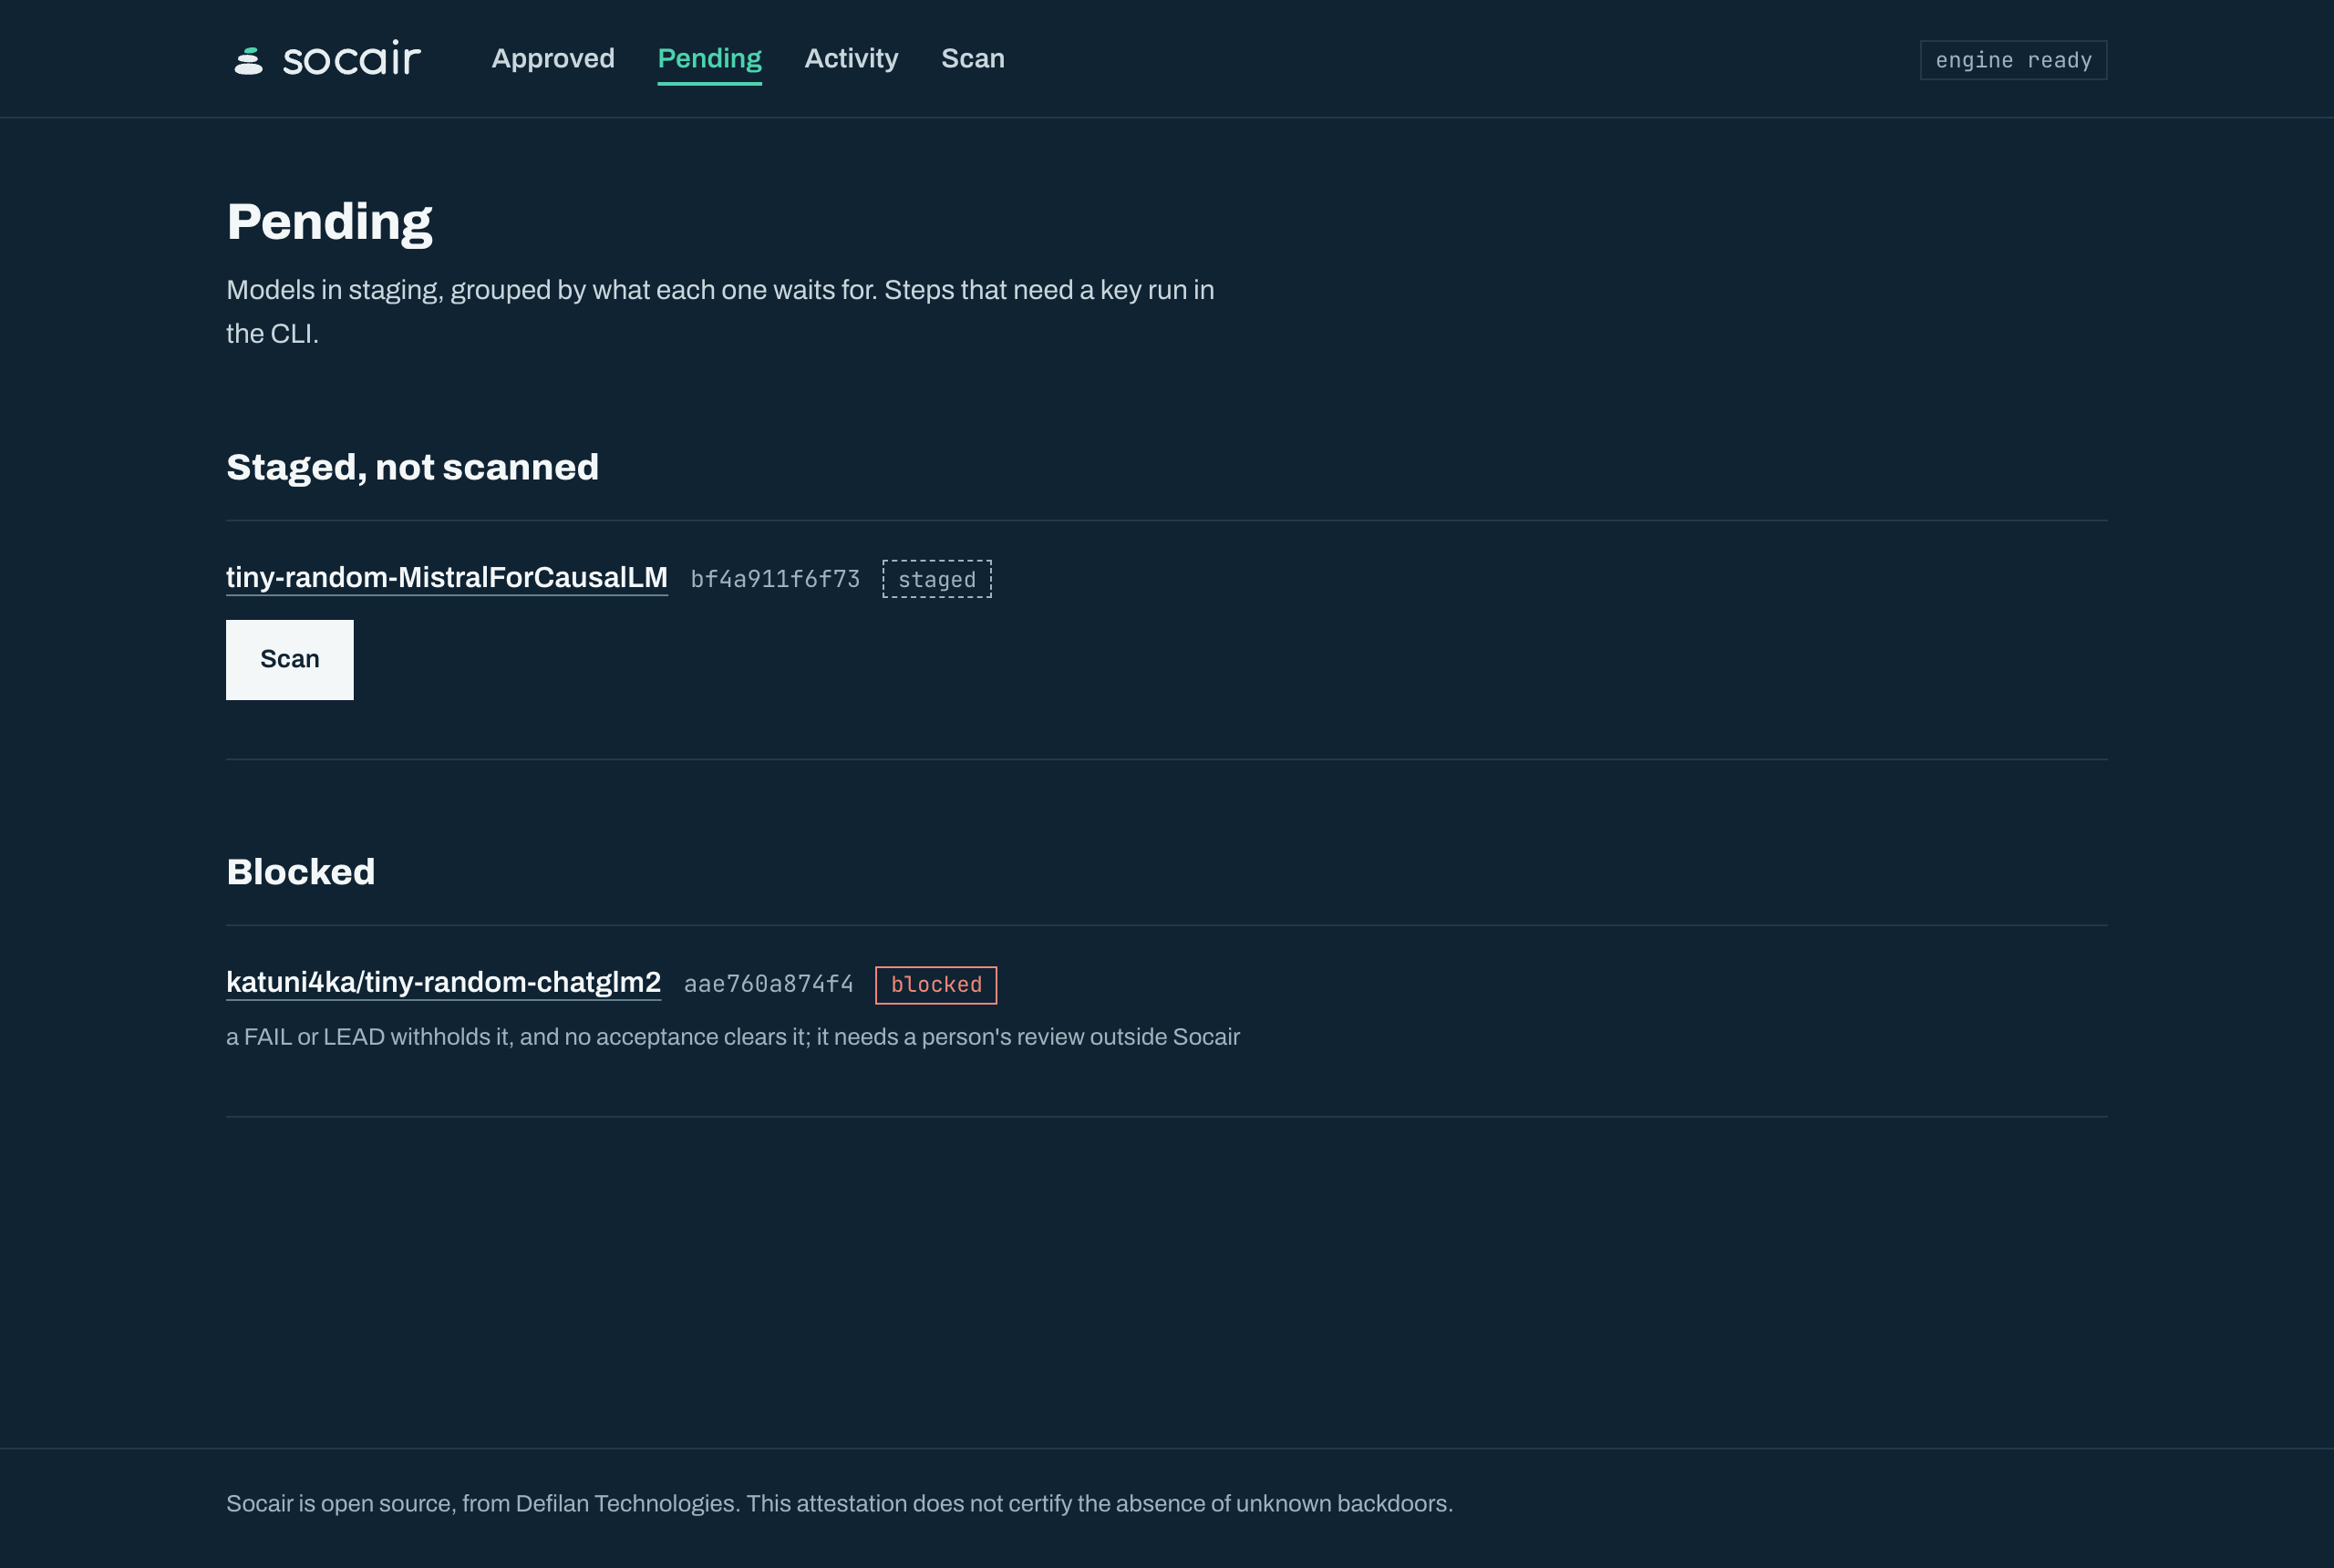This screenshot has width=2334, height=1568.
Task: Open katuni4ka/tiny-random-chatglm2 model link
Action: tap(443, 983)
